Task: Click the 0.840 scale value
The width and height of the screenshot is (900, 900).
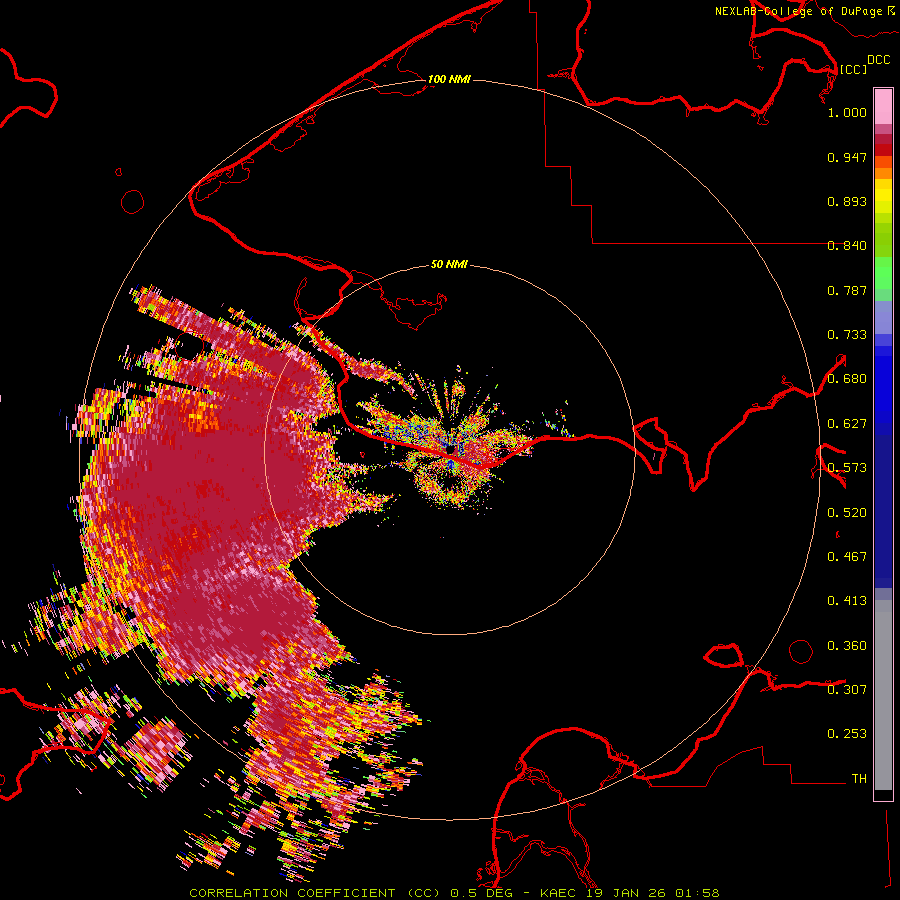Action: point(847,246)
